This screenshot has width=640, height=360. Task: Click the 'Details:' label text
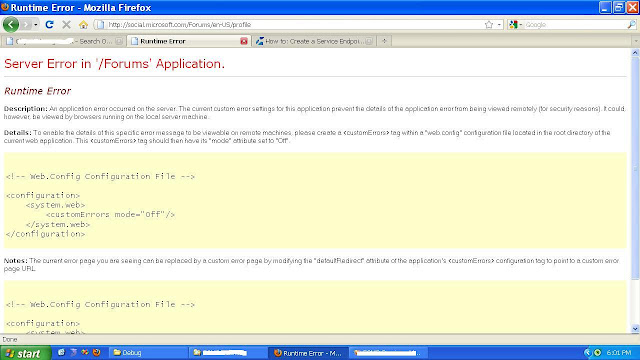(18, 133)
